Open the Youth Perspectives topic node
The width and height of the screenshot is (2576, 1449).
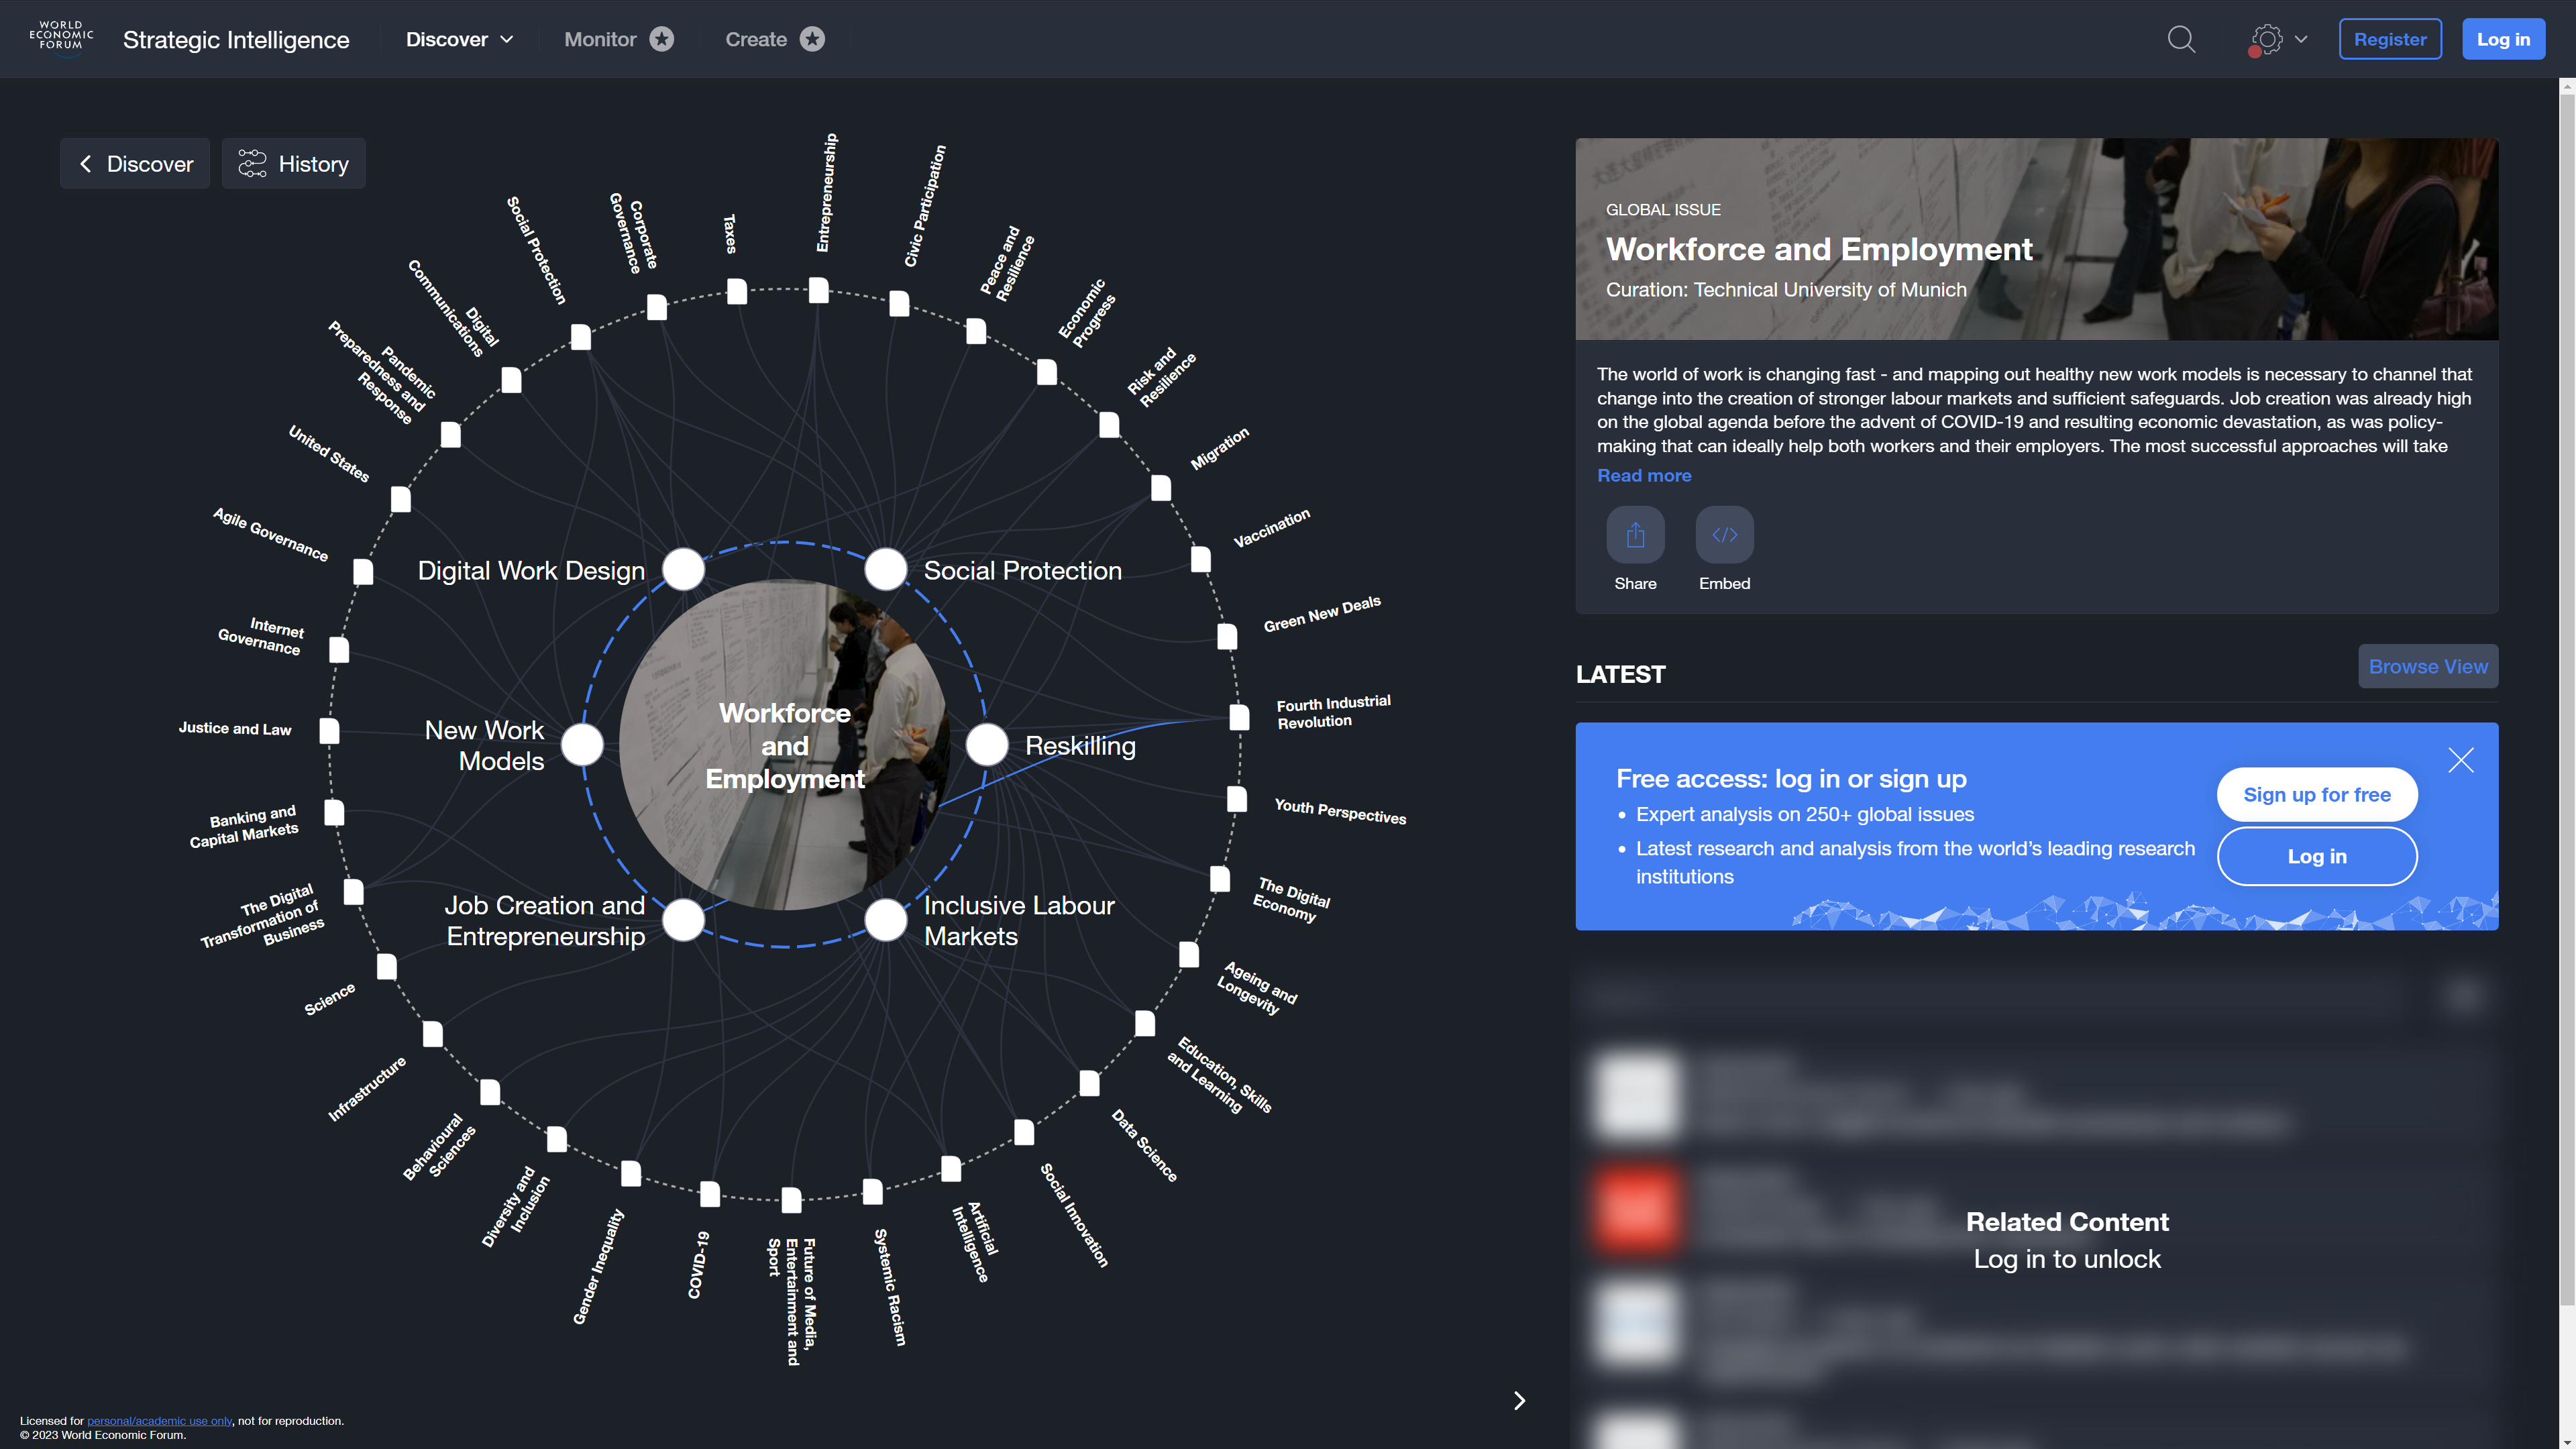[1237, 799]
